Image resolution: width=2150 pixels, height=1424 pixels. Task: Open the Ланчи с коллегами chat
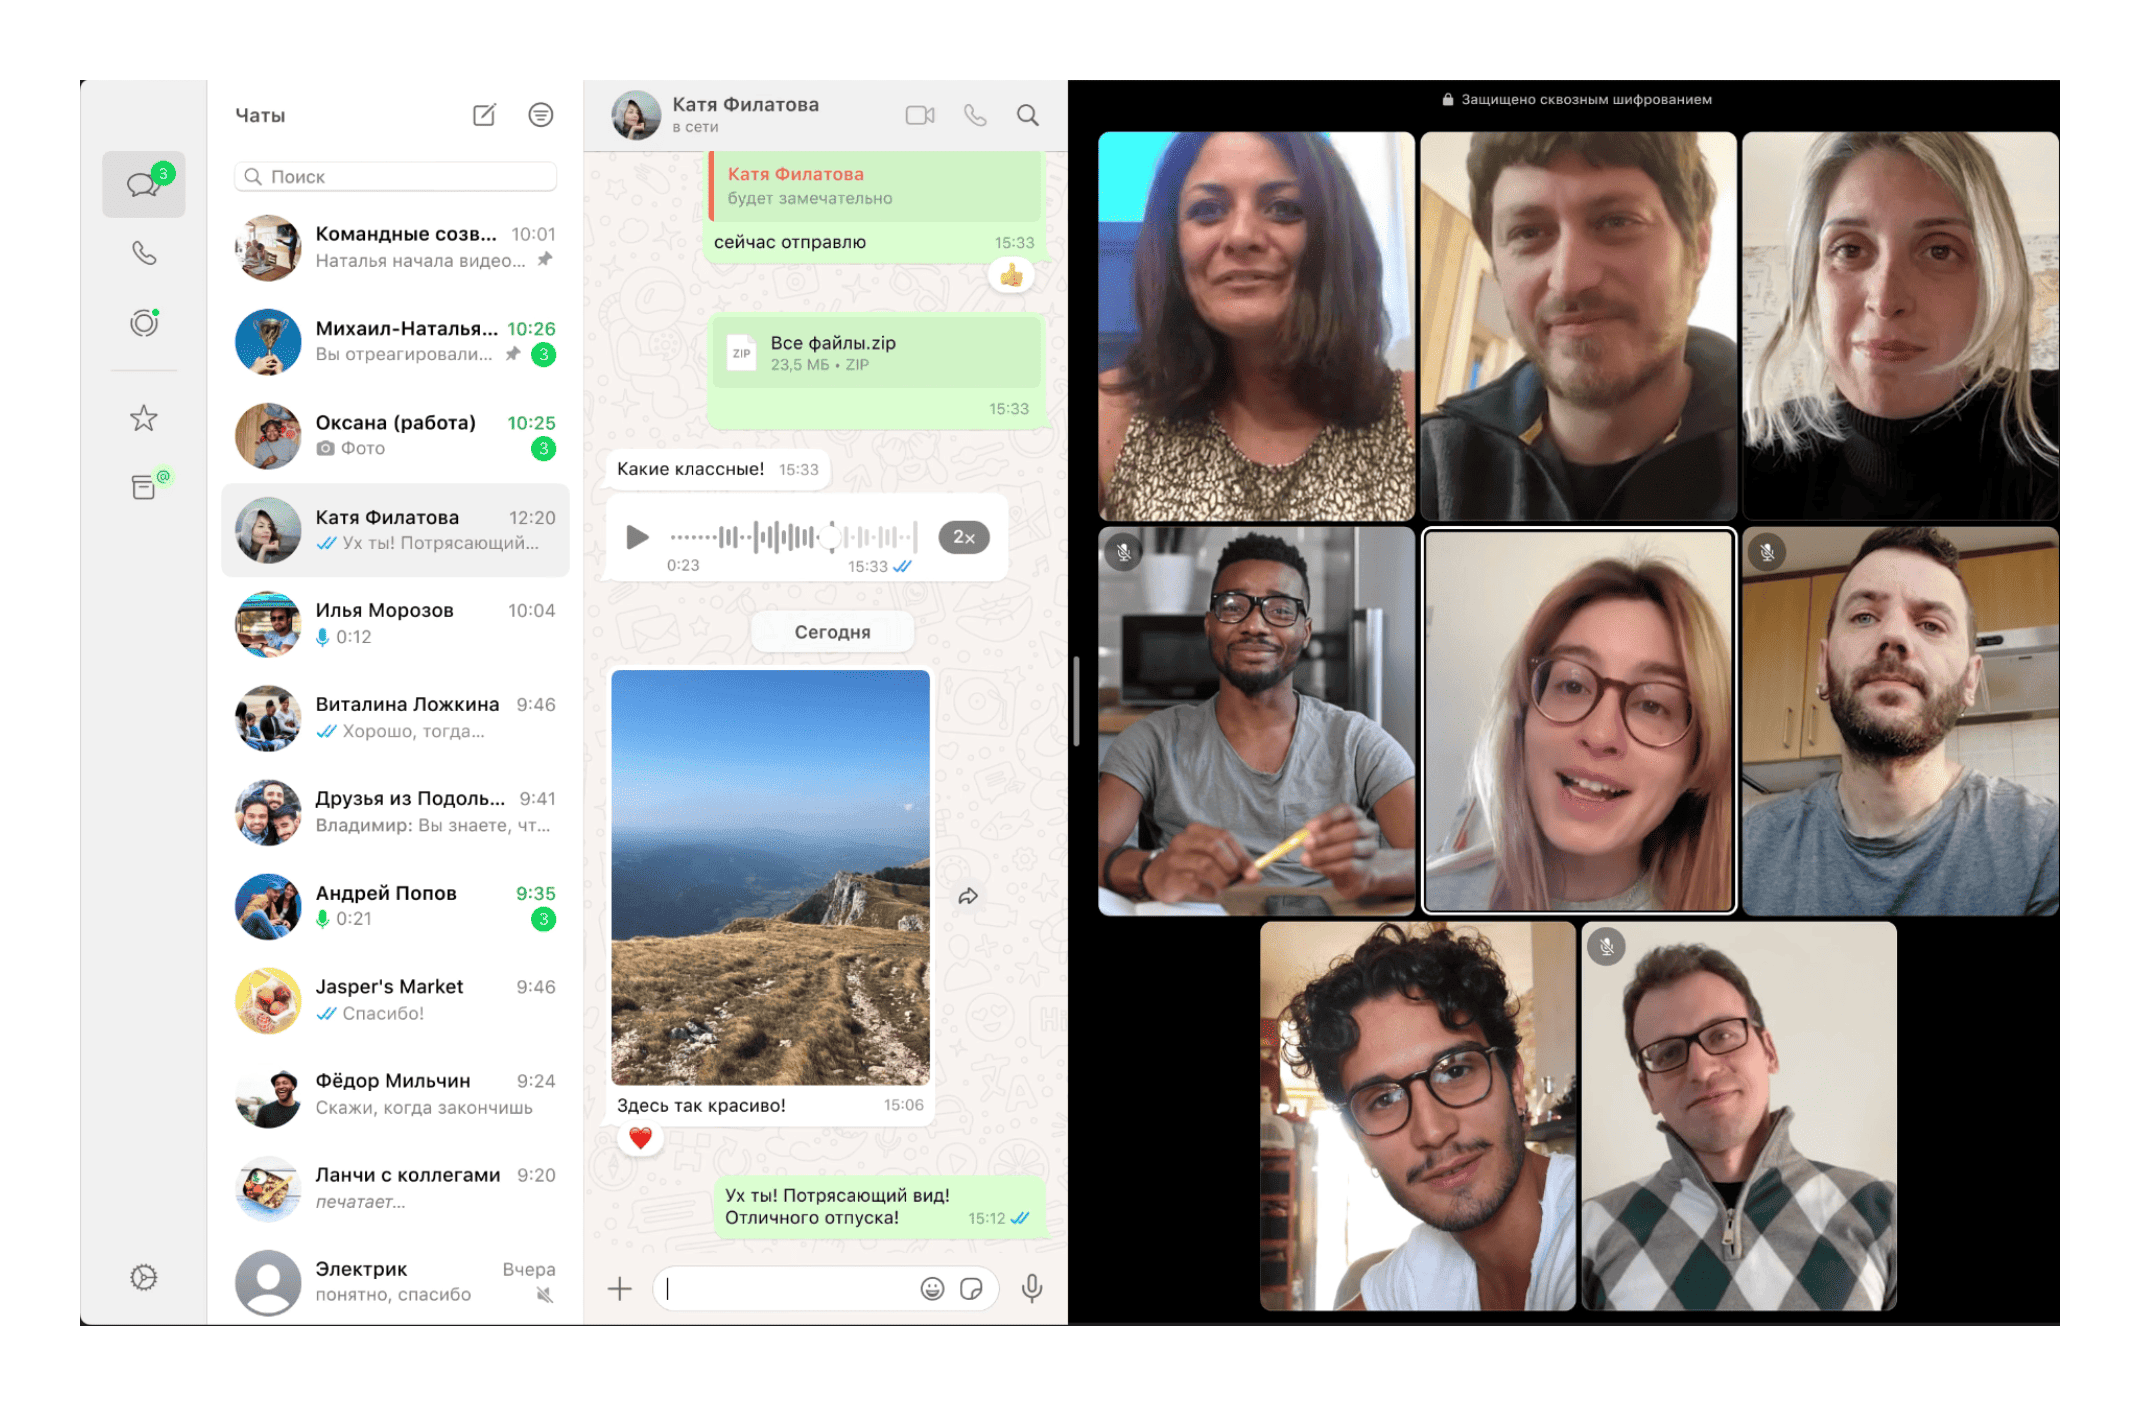click(x=395, y=1187)
